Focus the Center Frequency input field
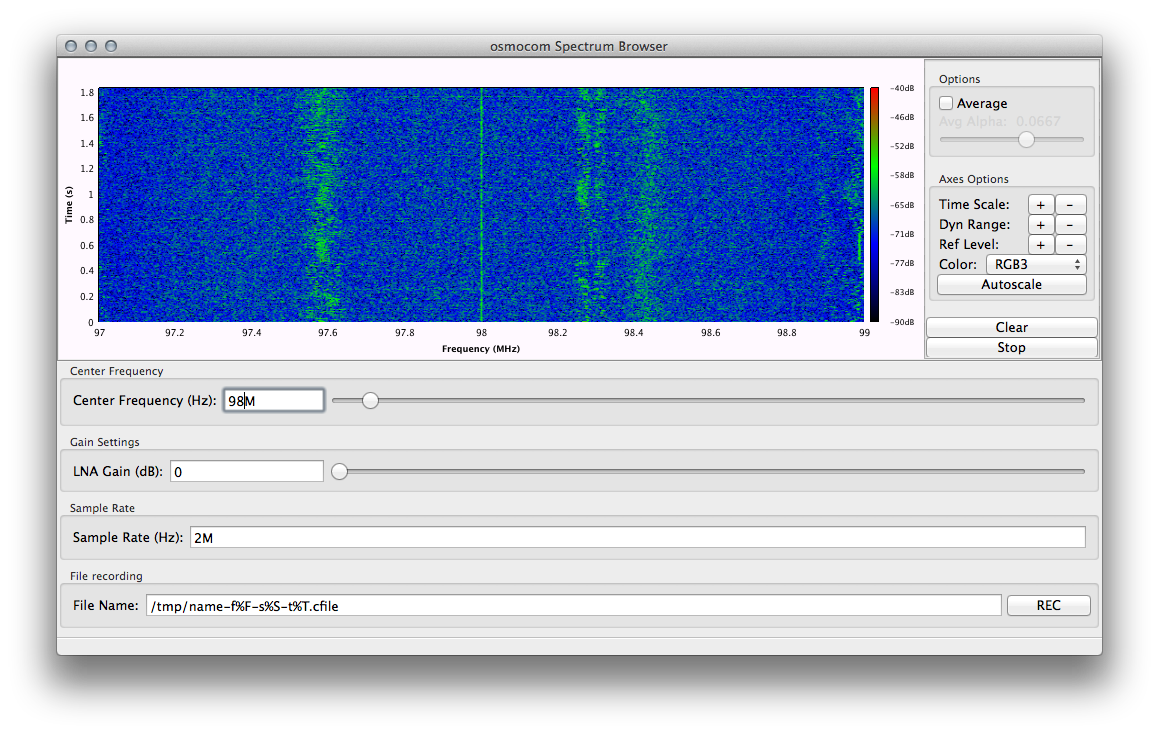 tap(274, 400)
